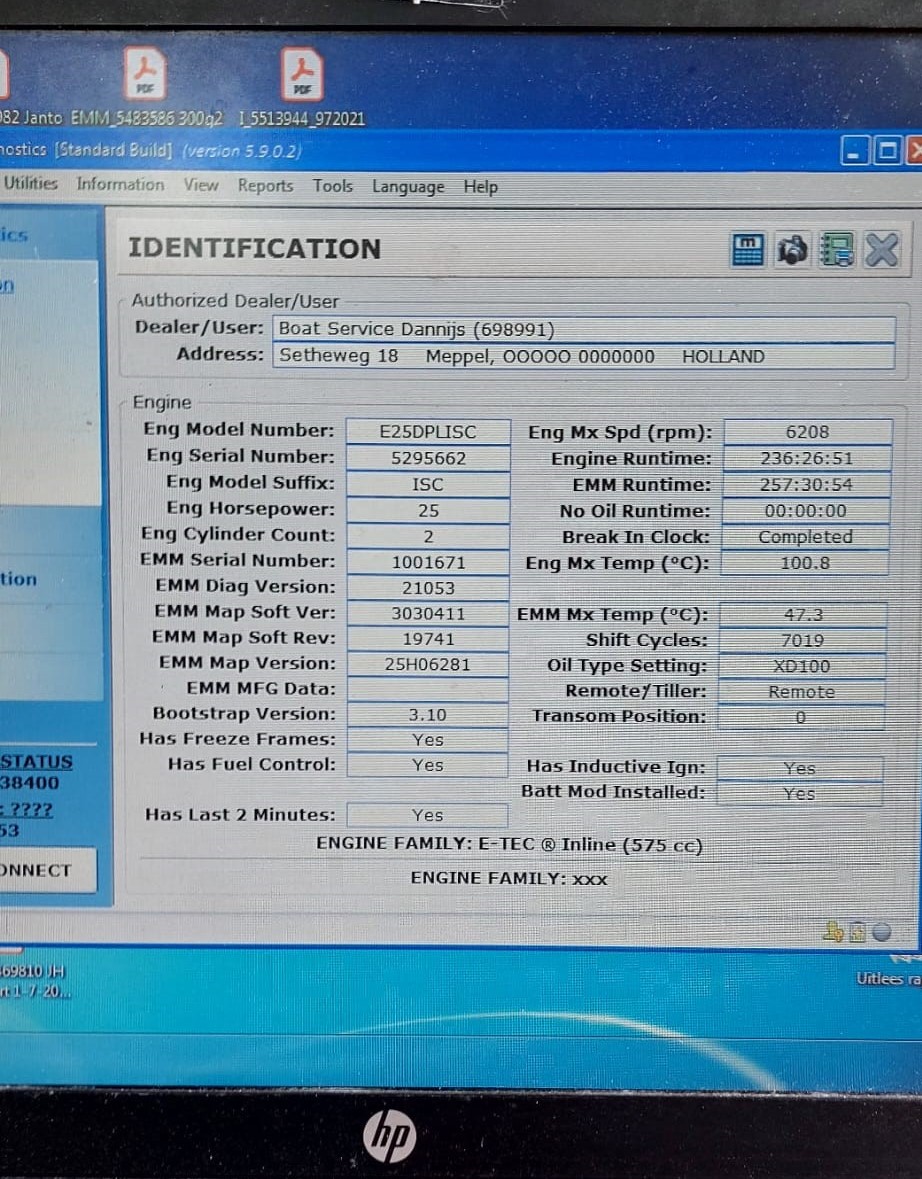Select the Eng Horsepower value 25
Screen dimensions: 922x1179
428,511
